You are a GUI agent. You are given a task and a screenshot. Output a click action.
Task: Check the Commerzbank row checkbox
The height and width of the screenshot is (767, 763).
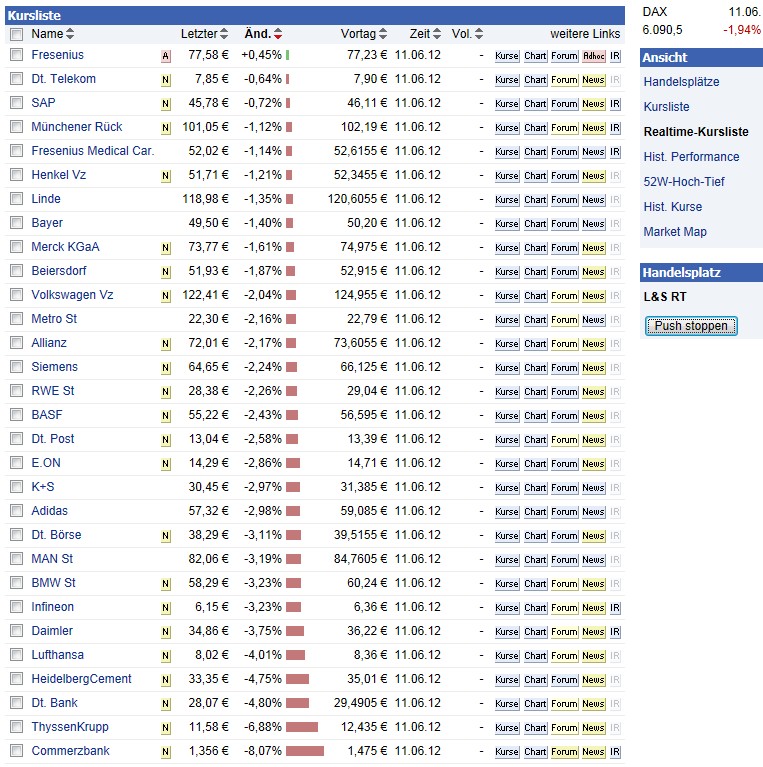[x=17, y=750]
